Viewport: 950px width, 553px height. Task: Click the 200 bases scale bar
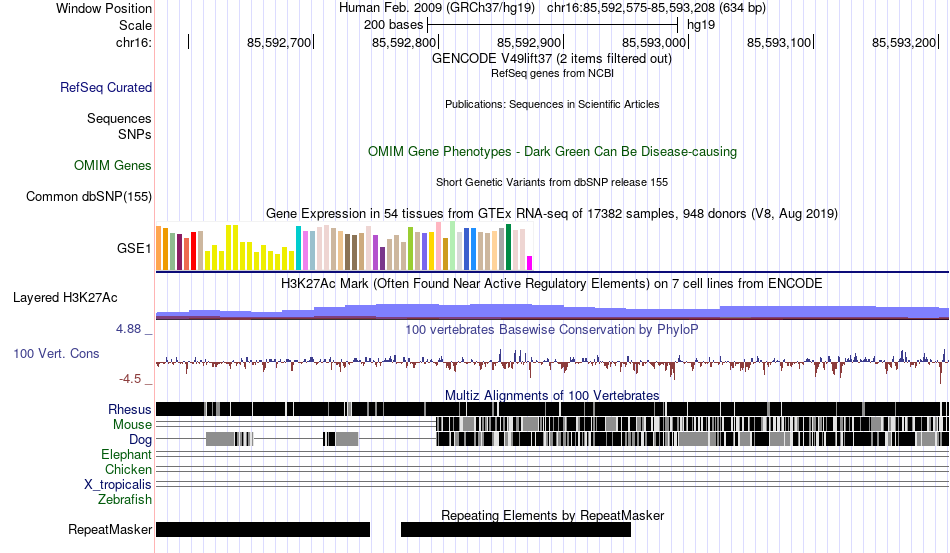pos(553,25)
